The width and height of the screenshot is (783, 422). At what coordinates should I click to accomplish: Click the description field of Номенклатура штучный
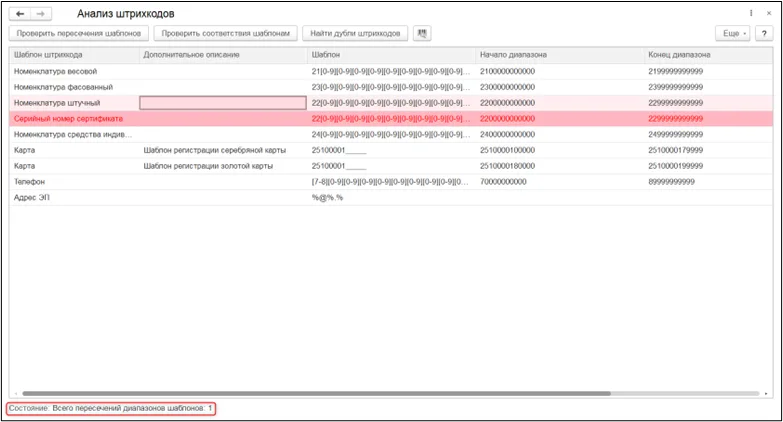coord(223,103)
